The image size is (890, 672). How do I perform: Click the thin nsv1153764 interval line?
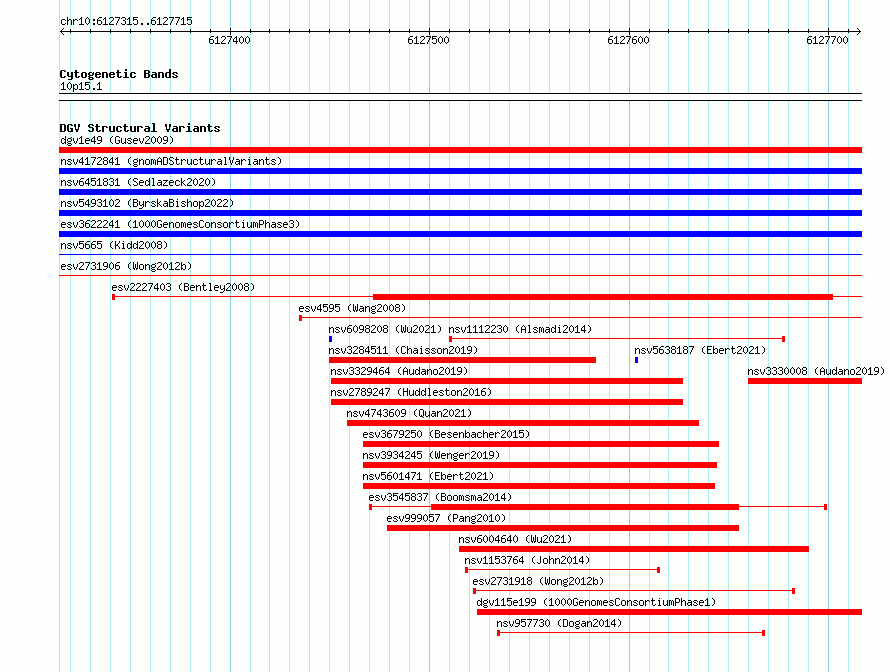562,570
